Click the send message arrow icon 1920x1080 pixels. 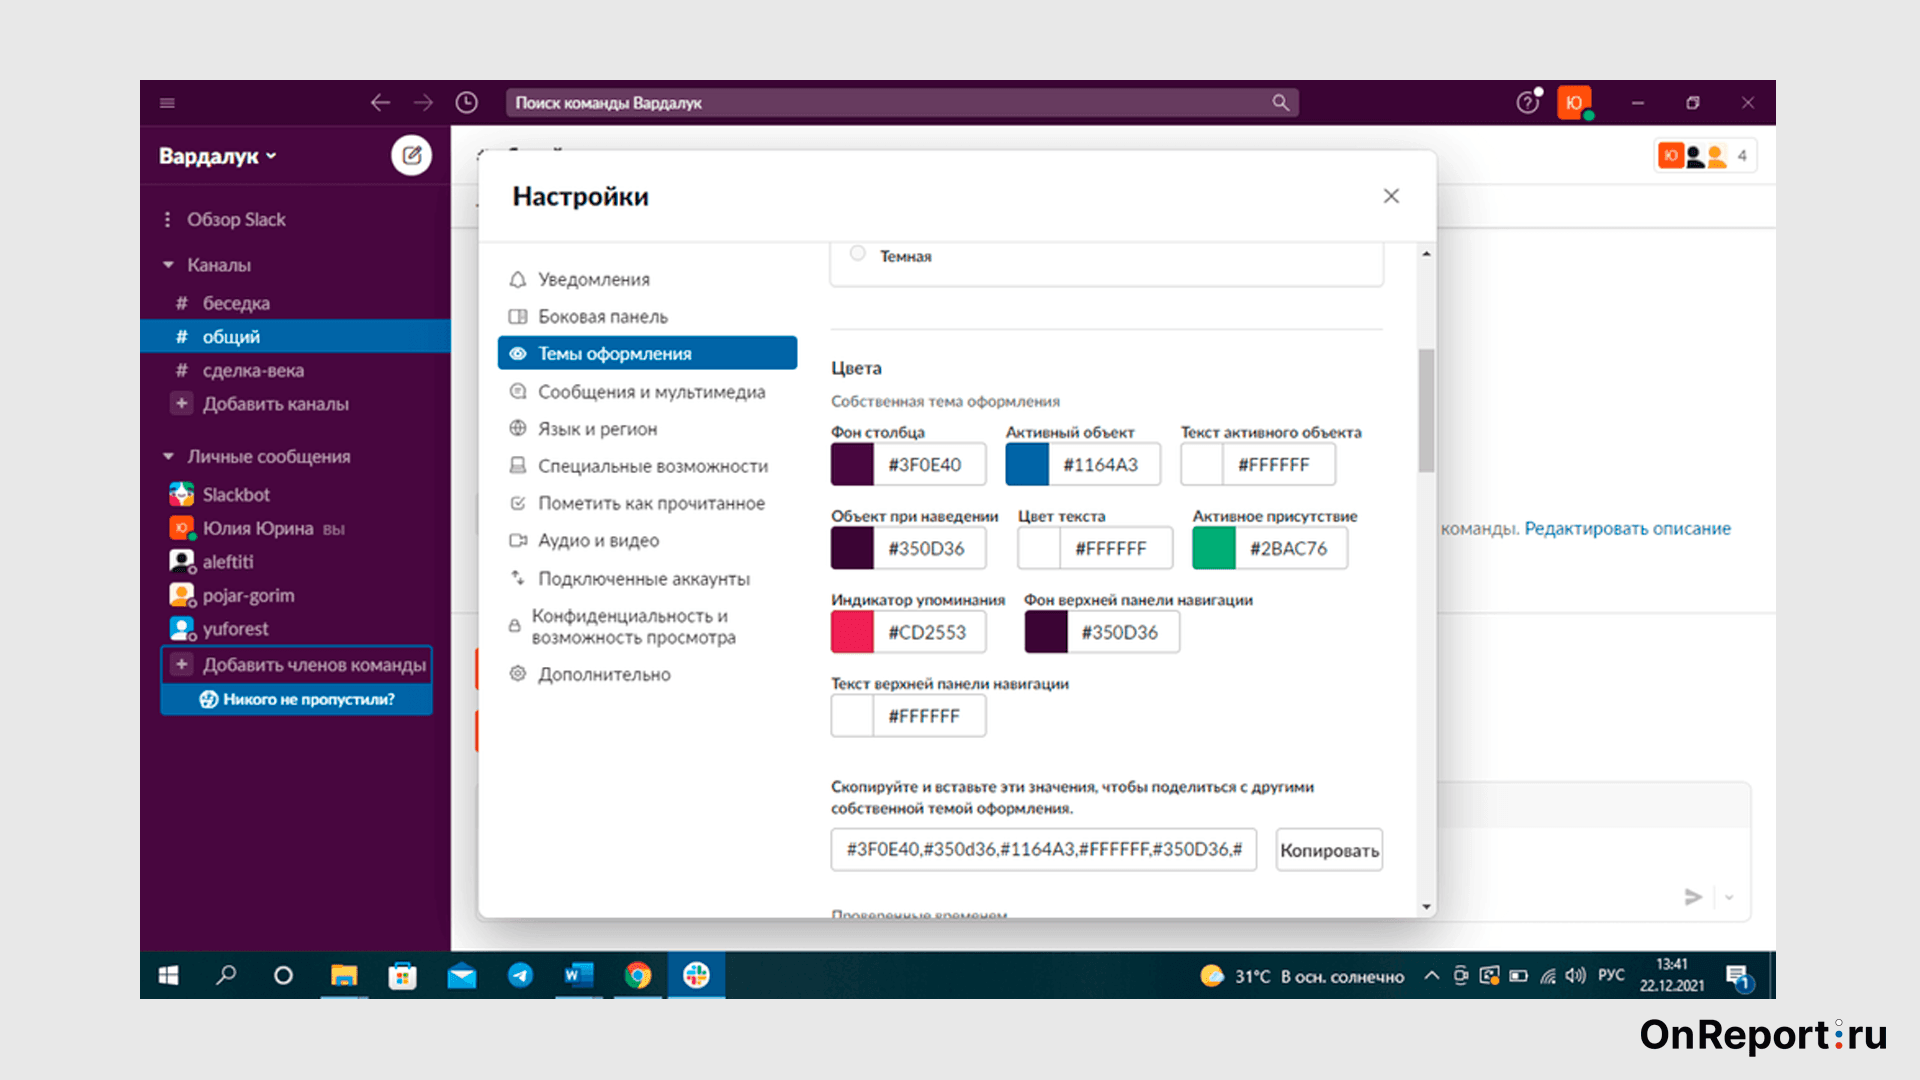[1693, 897]
